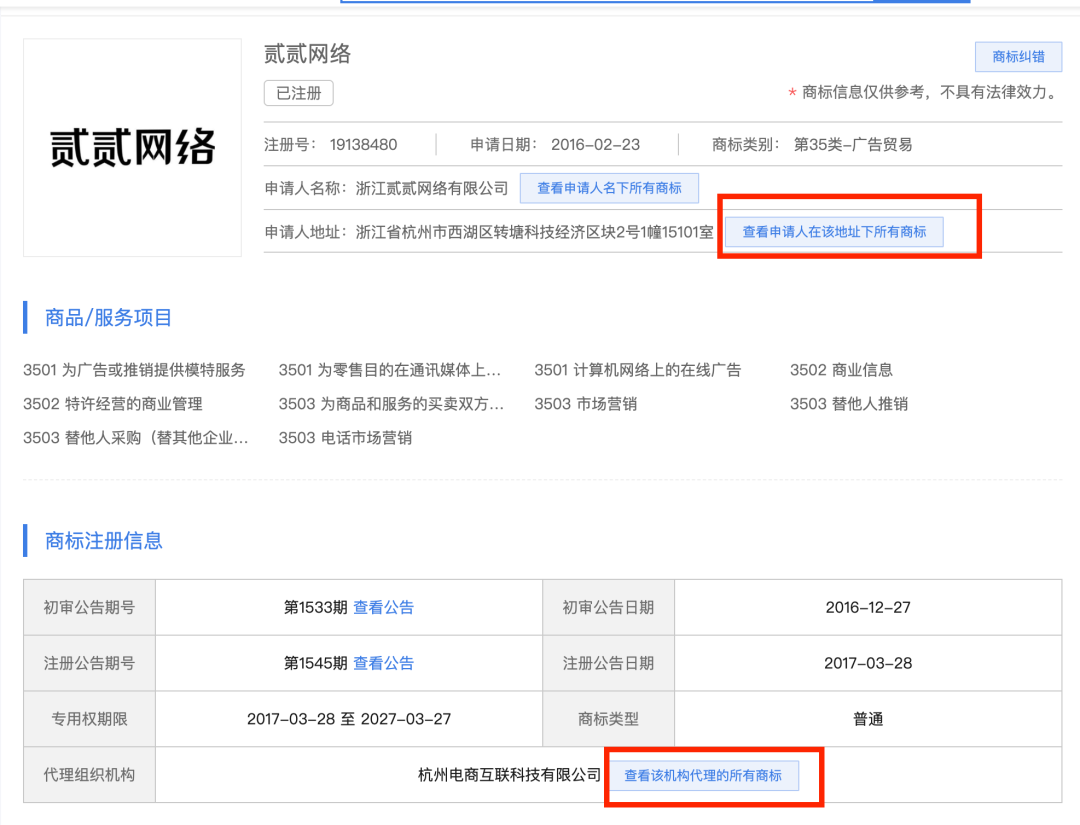Click the 第1545期 issue number
Screen dimensions: 1080x825
point(315,663)
